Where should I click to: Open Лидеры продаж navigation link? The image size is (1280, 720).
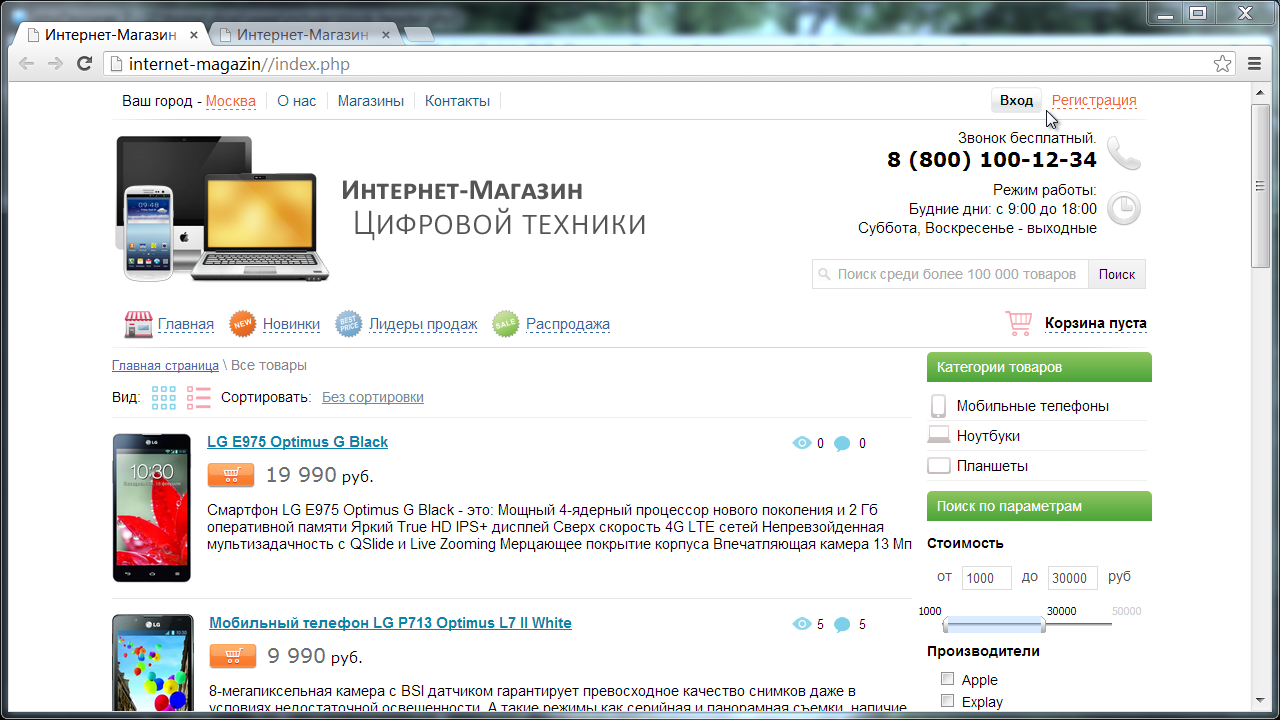423,324
